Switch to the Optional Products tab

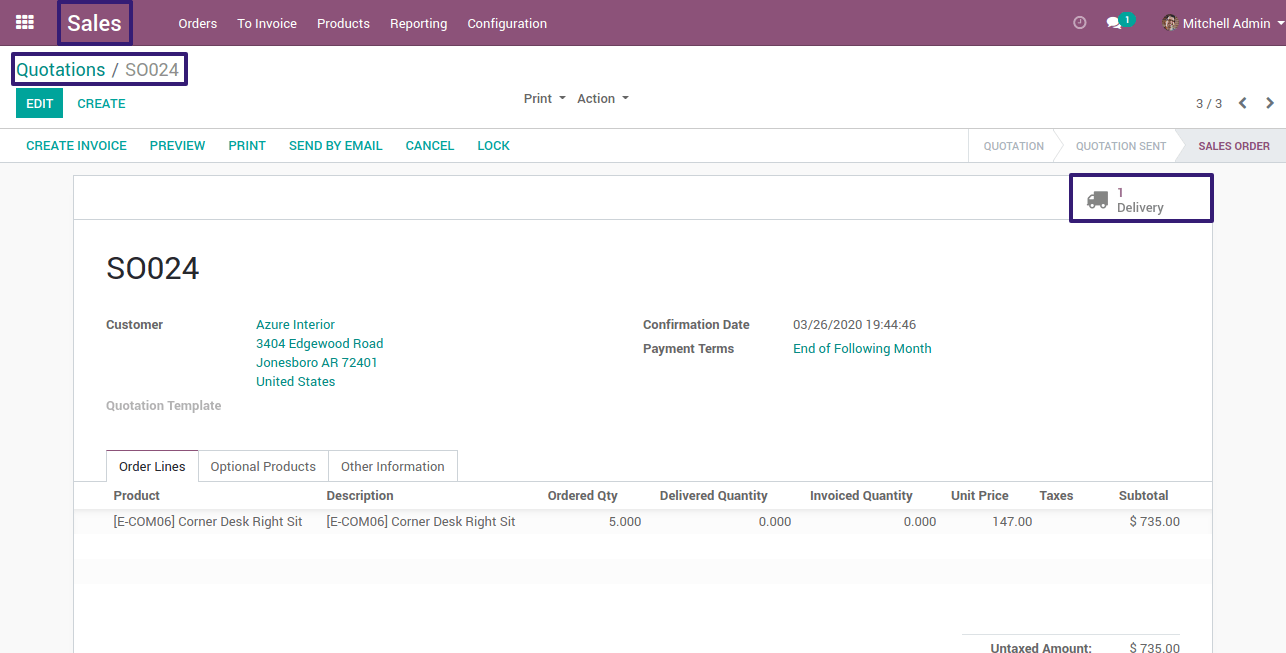click(x=263, y=467)
